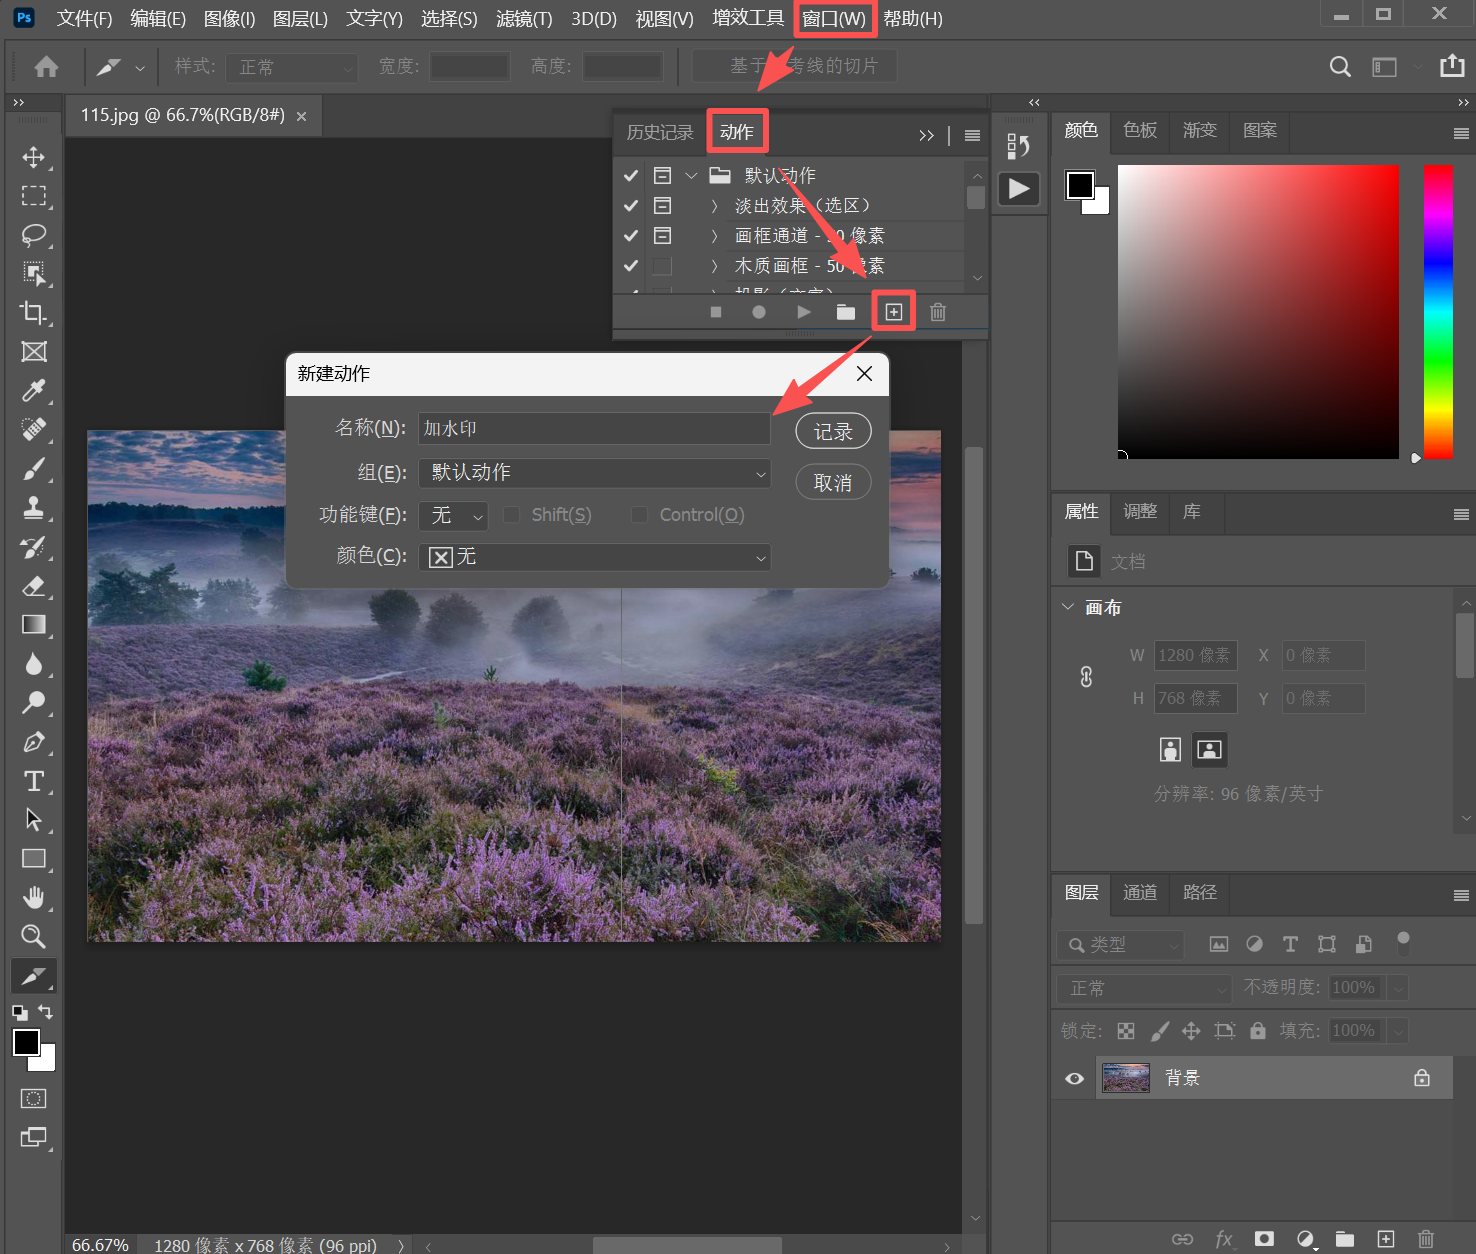This screenshot has width=1476, height=1254.
Task: Click the 取消 button
Action: (x=833, y=483)
